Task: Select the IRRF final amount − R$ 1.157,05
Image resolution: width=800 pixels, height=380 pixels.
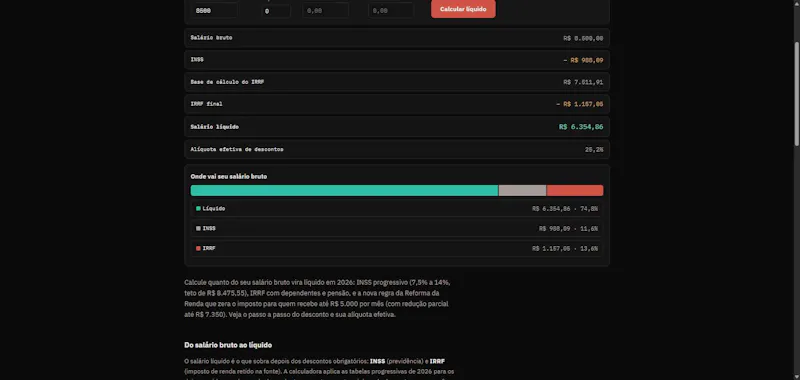Action: [580, 104]
